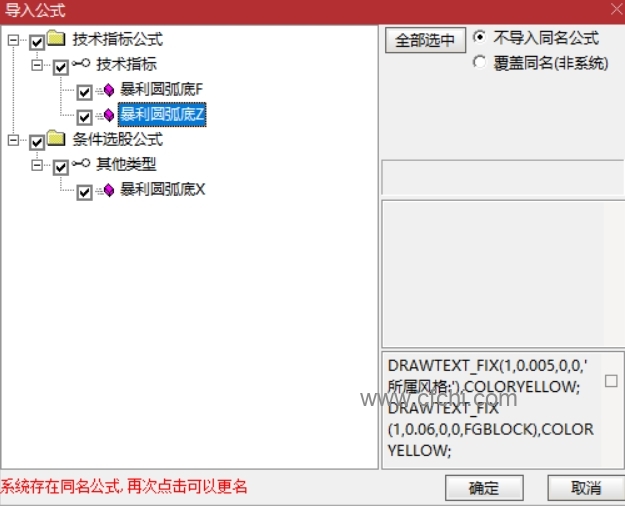The height and width of the screenshot is (506, 625).
Task: Click the 技术指标公式 folder icon
Action: coord(56,38)
